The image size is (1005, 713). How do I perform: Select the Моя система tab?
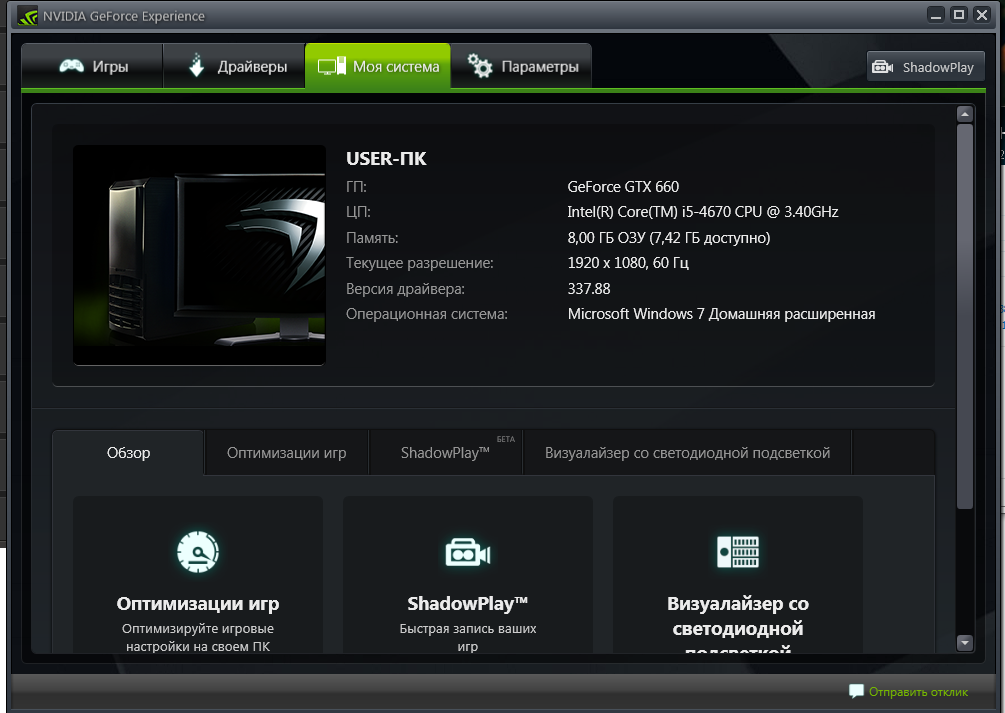378,66
